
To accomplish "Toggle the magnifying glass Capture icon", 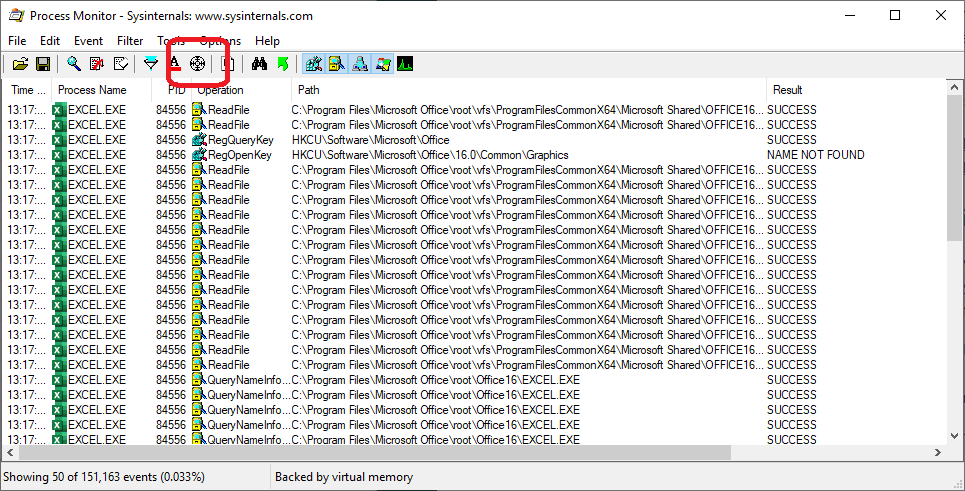I will (x=74, y=64).
